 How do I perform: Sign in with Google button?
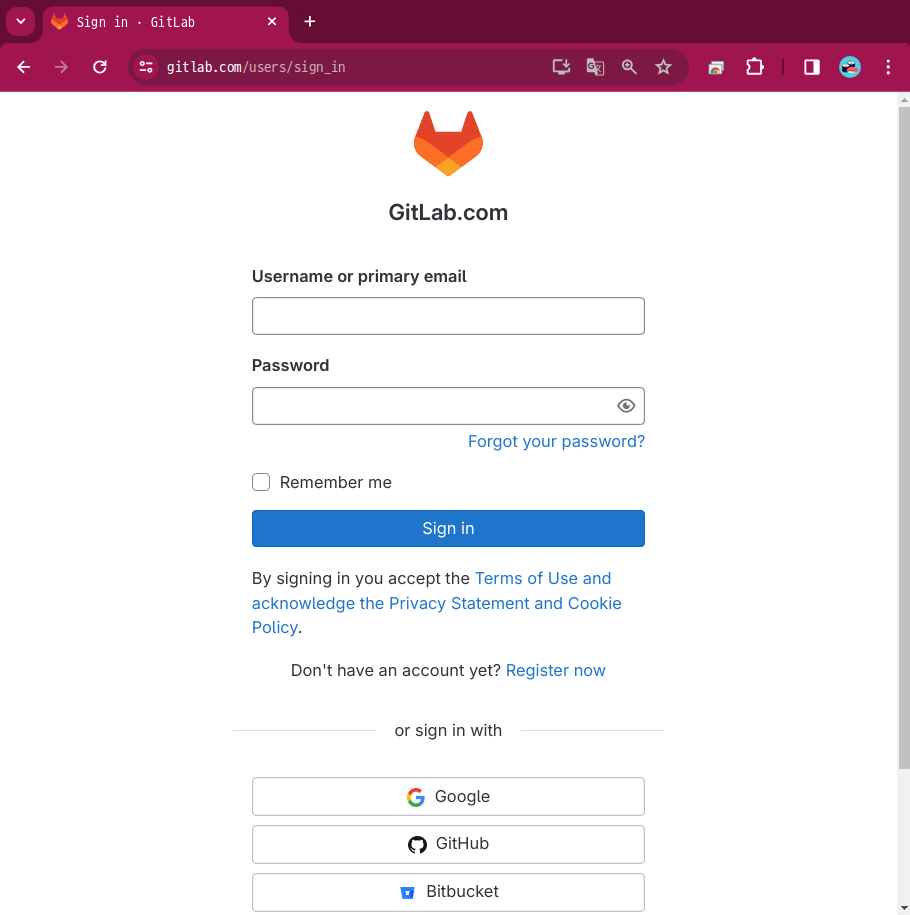coord(448,796)
